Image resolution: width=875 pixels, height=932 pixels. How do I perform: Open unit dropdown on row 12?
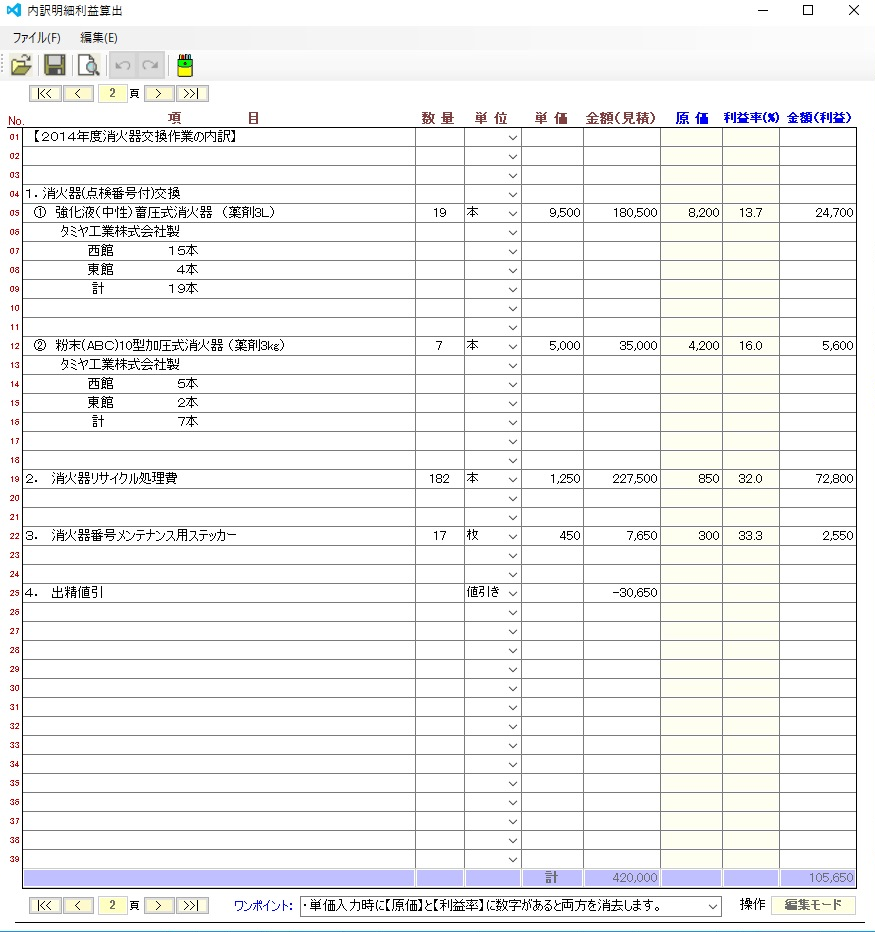(512, 347)
